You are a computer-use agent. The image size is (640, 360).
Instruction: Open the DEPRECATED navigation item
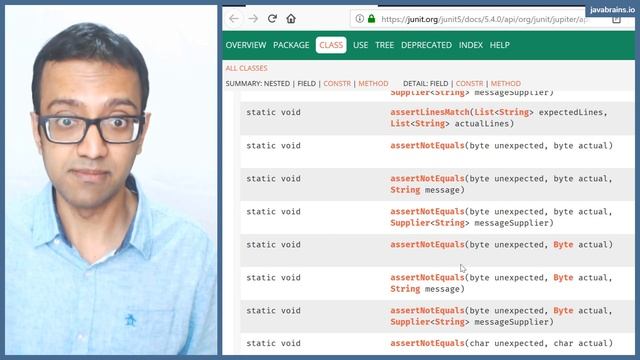coord(426,45)
